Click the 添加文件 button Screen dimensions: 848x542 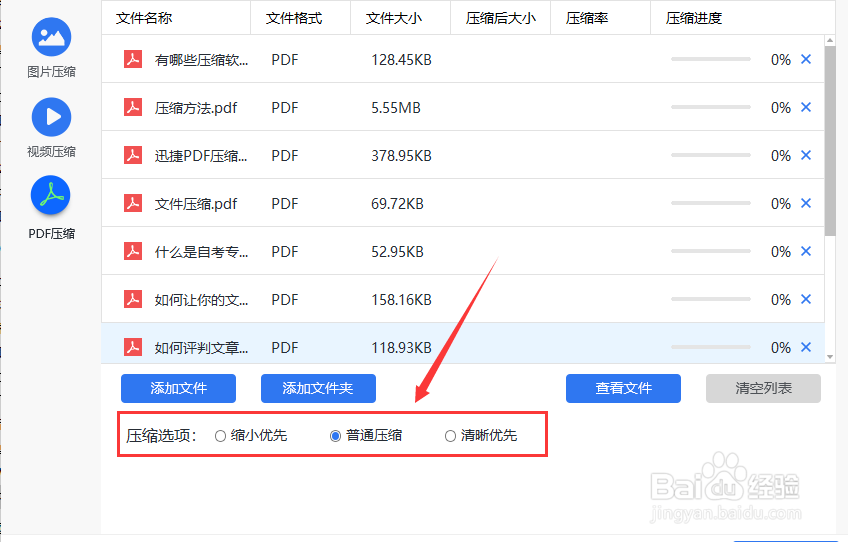tap(178, 388)
